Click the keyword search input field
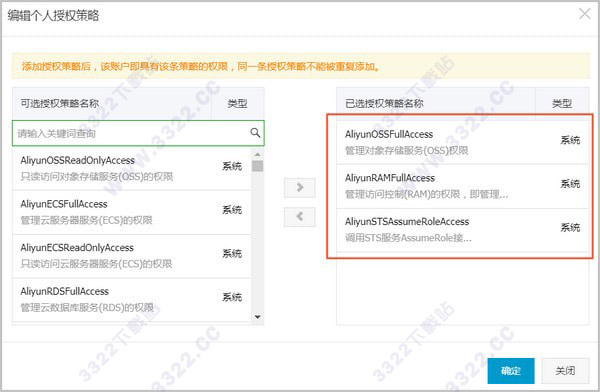Screen dimensions: 600x392 (x=138, y=133)
